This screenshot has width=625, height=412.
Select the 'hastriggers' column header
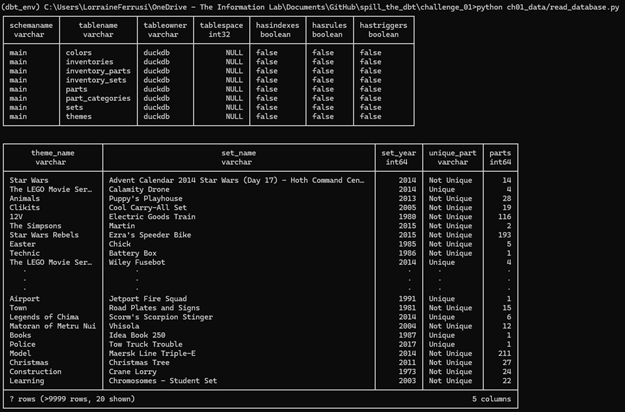point(383,26)
